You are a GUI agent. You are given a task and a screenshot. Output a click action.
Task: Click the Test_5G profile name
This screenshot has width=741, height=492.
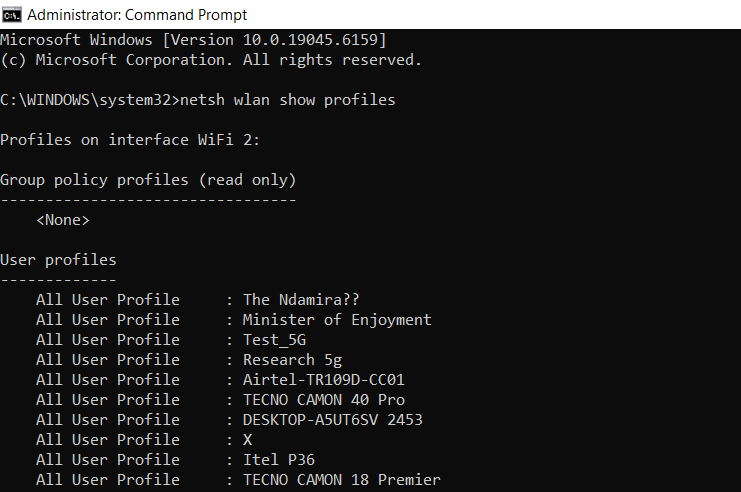274,340
